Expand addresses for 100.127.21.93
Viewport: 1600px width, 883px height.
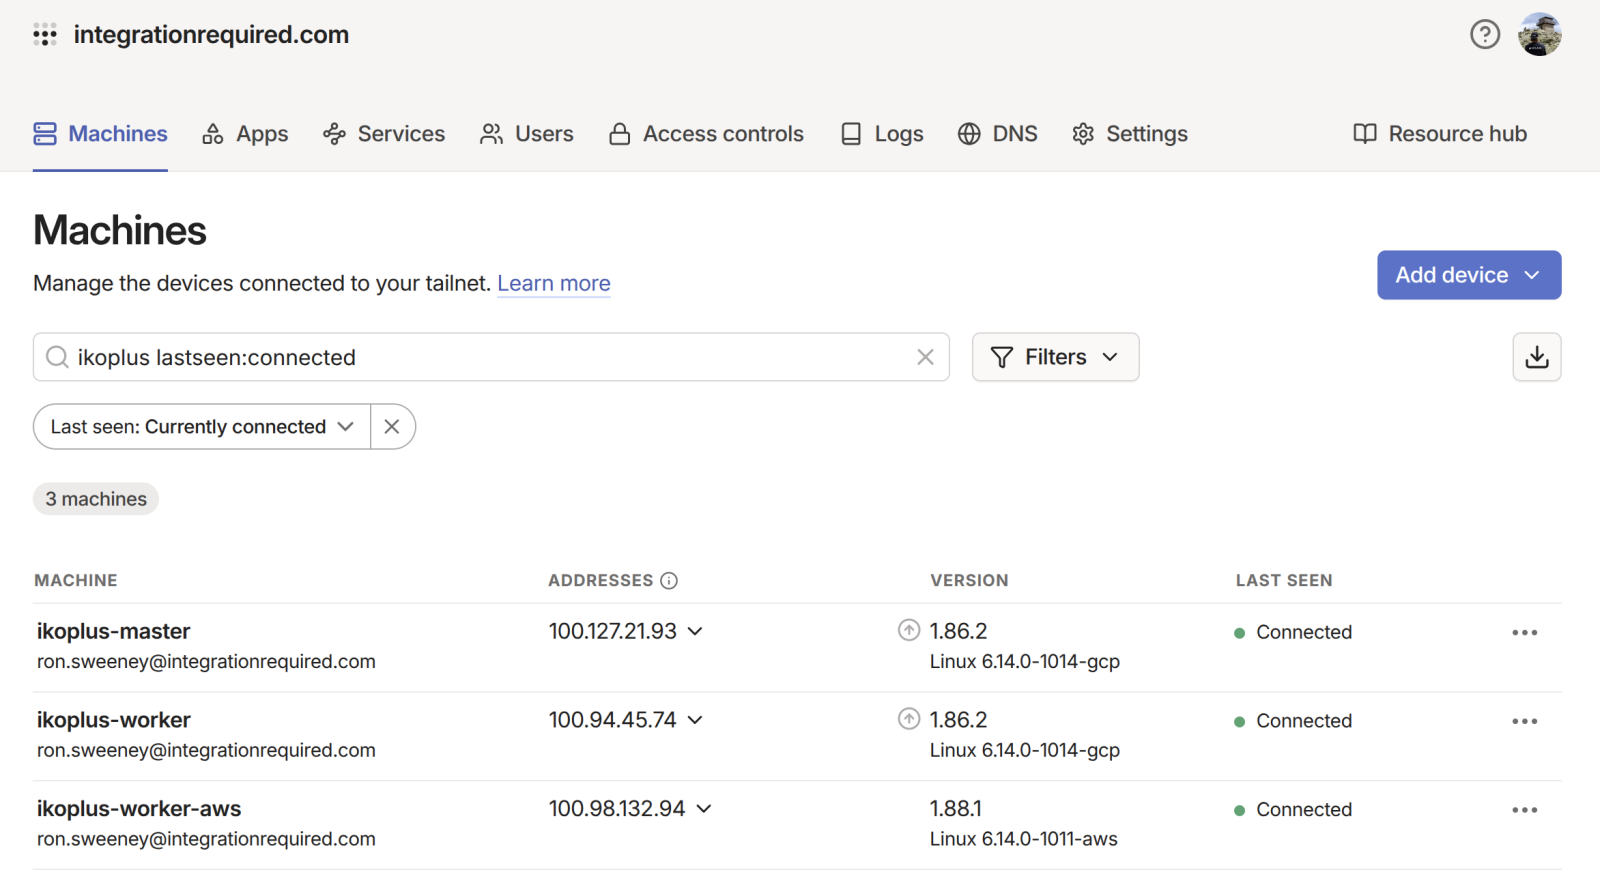pos(695,632)
